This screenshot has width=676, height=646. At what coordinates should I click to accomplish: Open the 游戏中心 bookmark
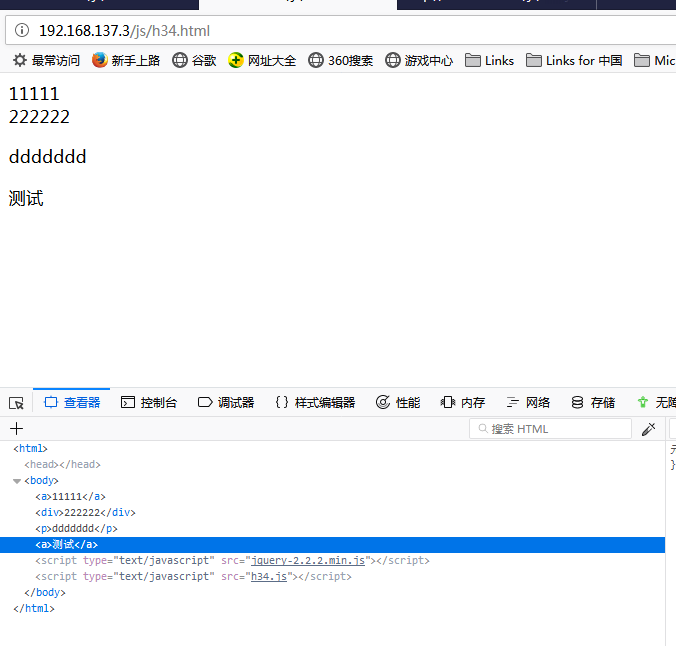coord(419,60)
